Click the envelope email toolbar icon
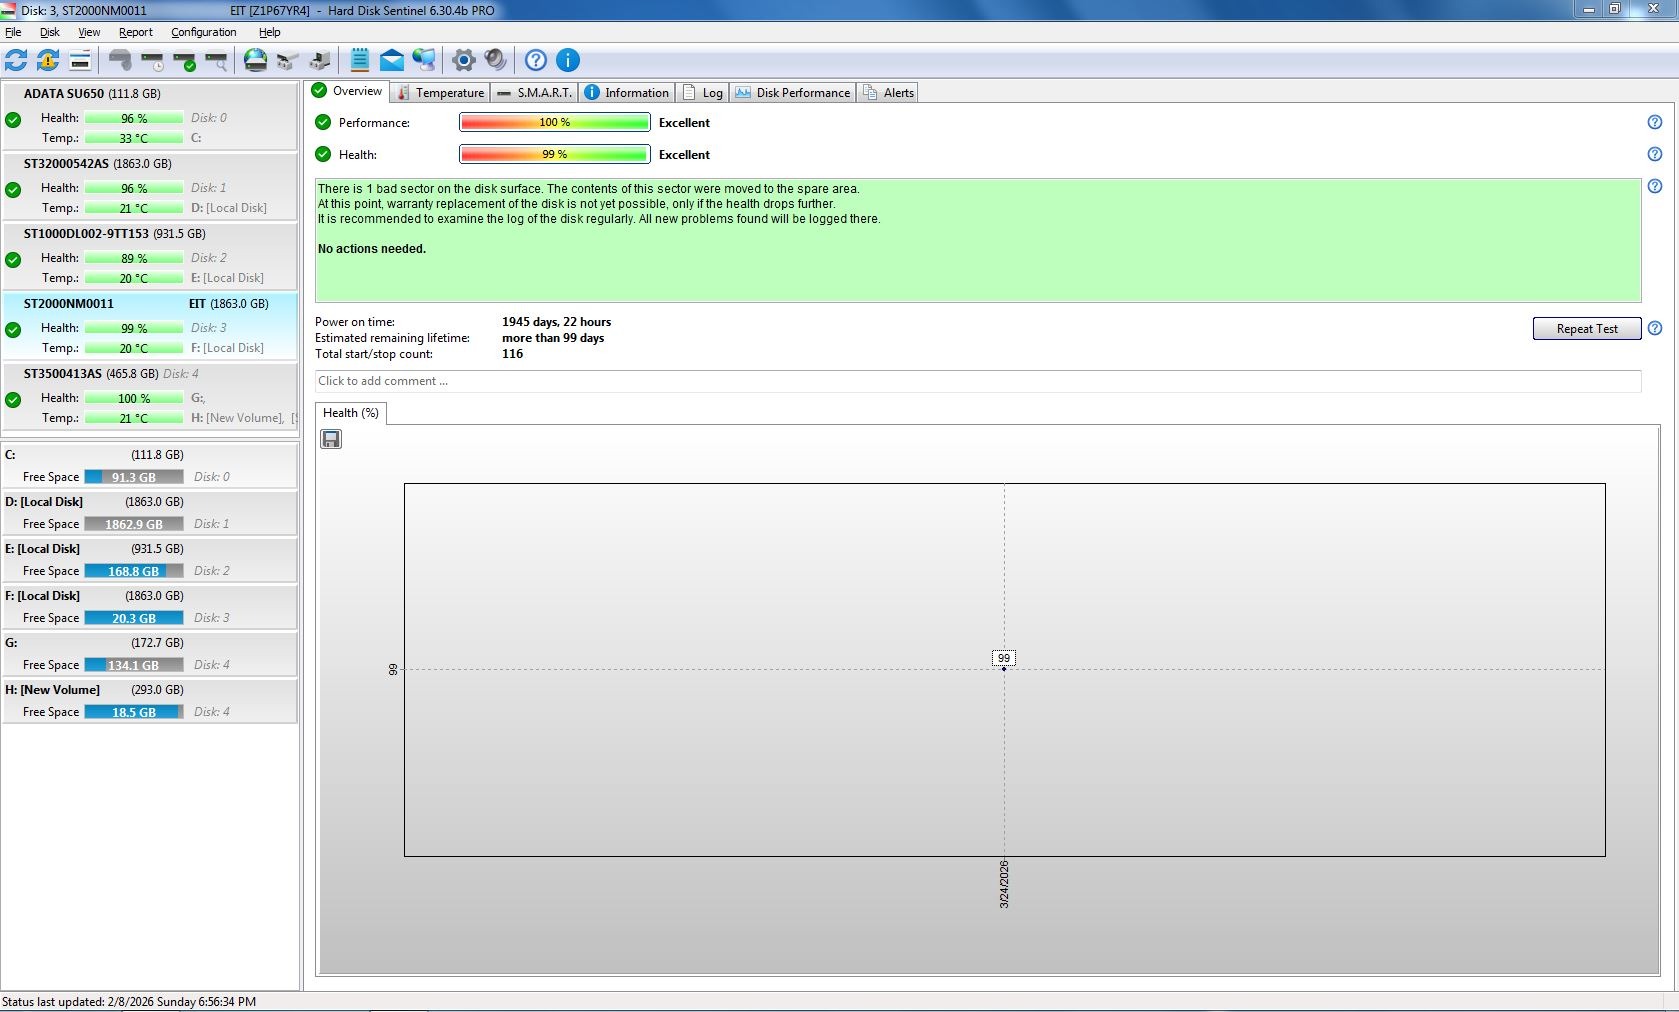The image size is (1679, 1012). pos(392,60)
